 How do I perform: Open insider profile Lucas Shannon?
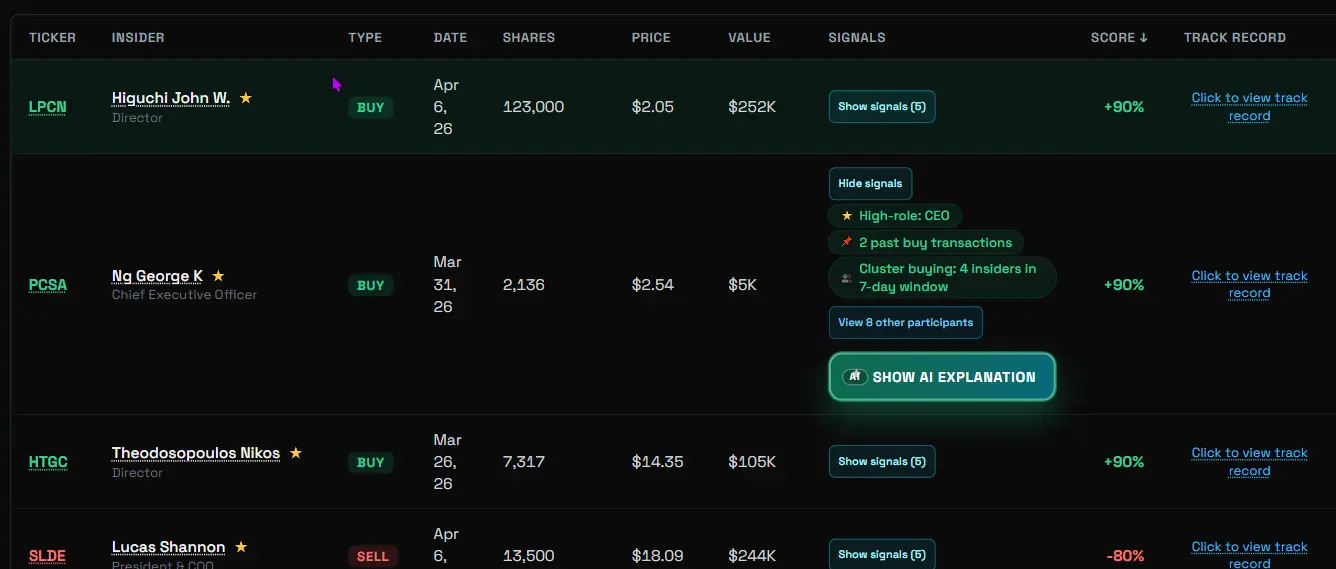click(x=168, y=547)
